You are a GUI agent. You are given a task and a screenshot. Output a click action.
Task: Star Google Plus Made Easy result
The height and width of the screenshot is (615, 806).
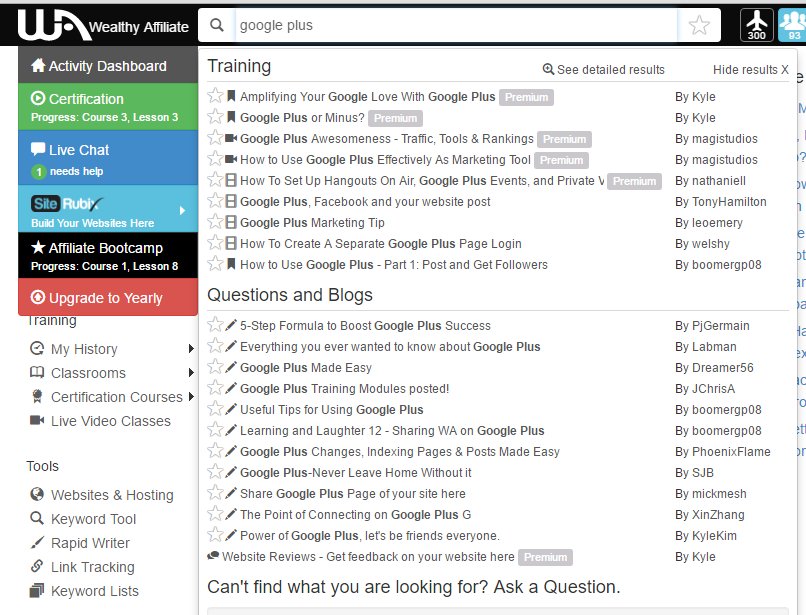(x=215, y=367)
